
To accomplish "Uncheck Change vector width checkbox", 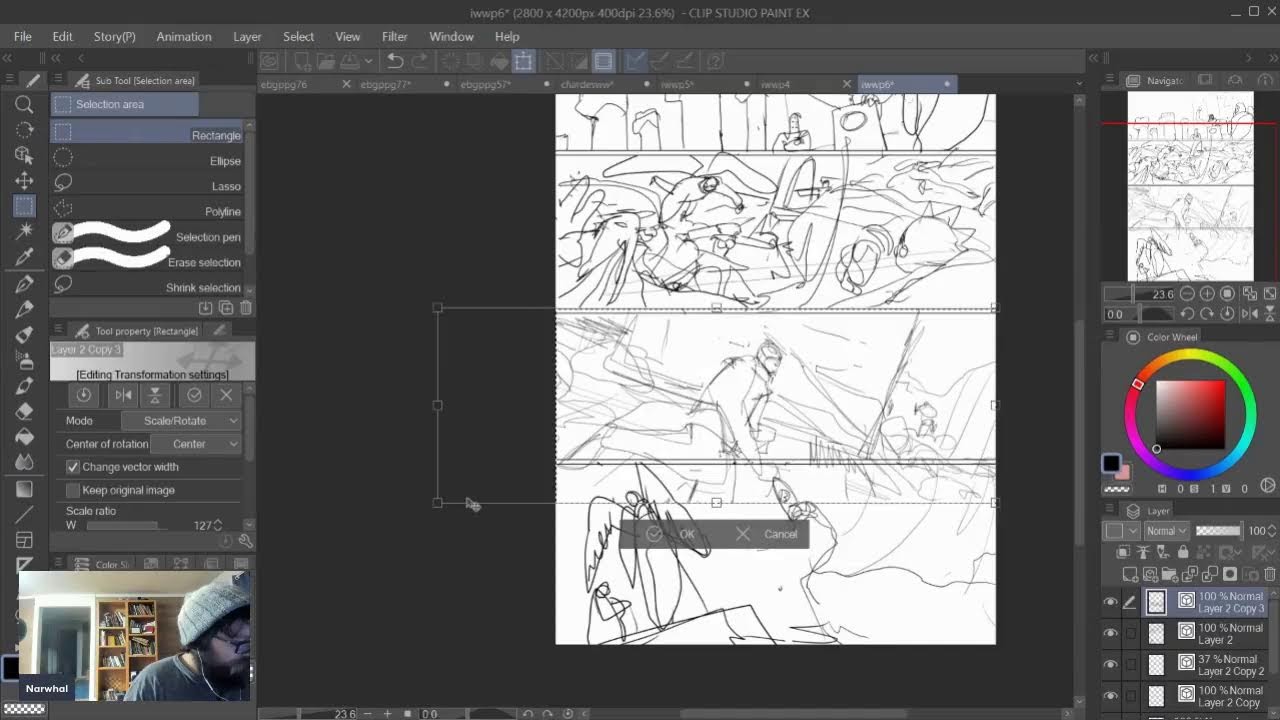I will click(73, 467).
